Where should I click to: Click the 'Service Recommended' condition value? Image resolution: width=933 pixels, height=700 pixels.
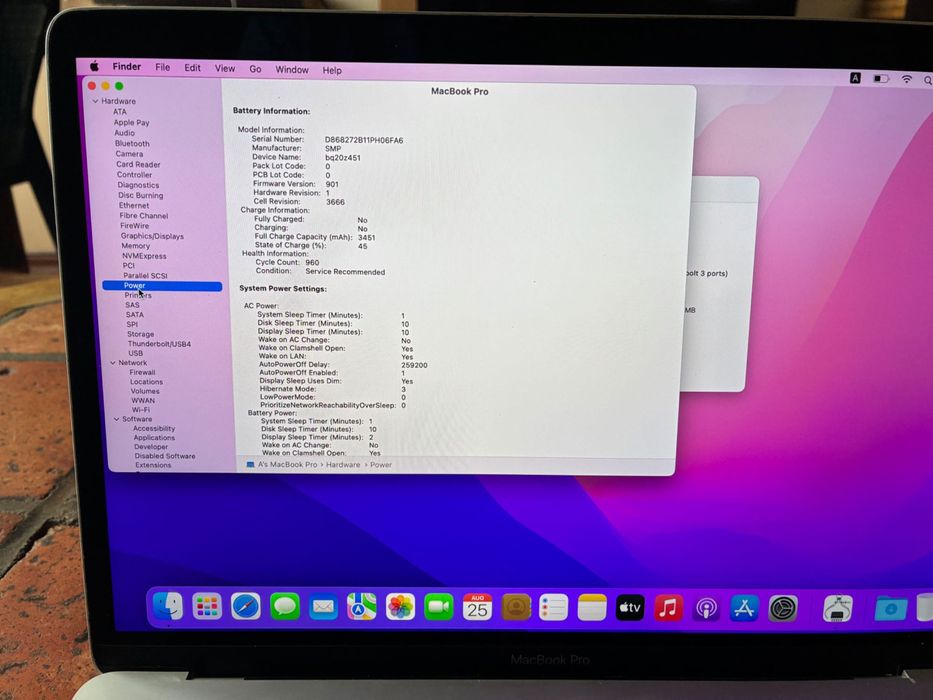345,272
